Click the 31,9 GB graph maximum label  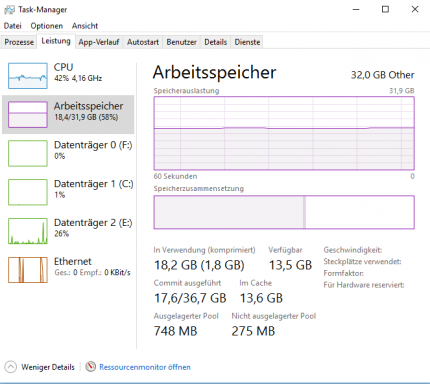pos(402,91)
